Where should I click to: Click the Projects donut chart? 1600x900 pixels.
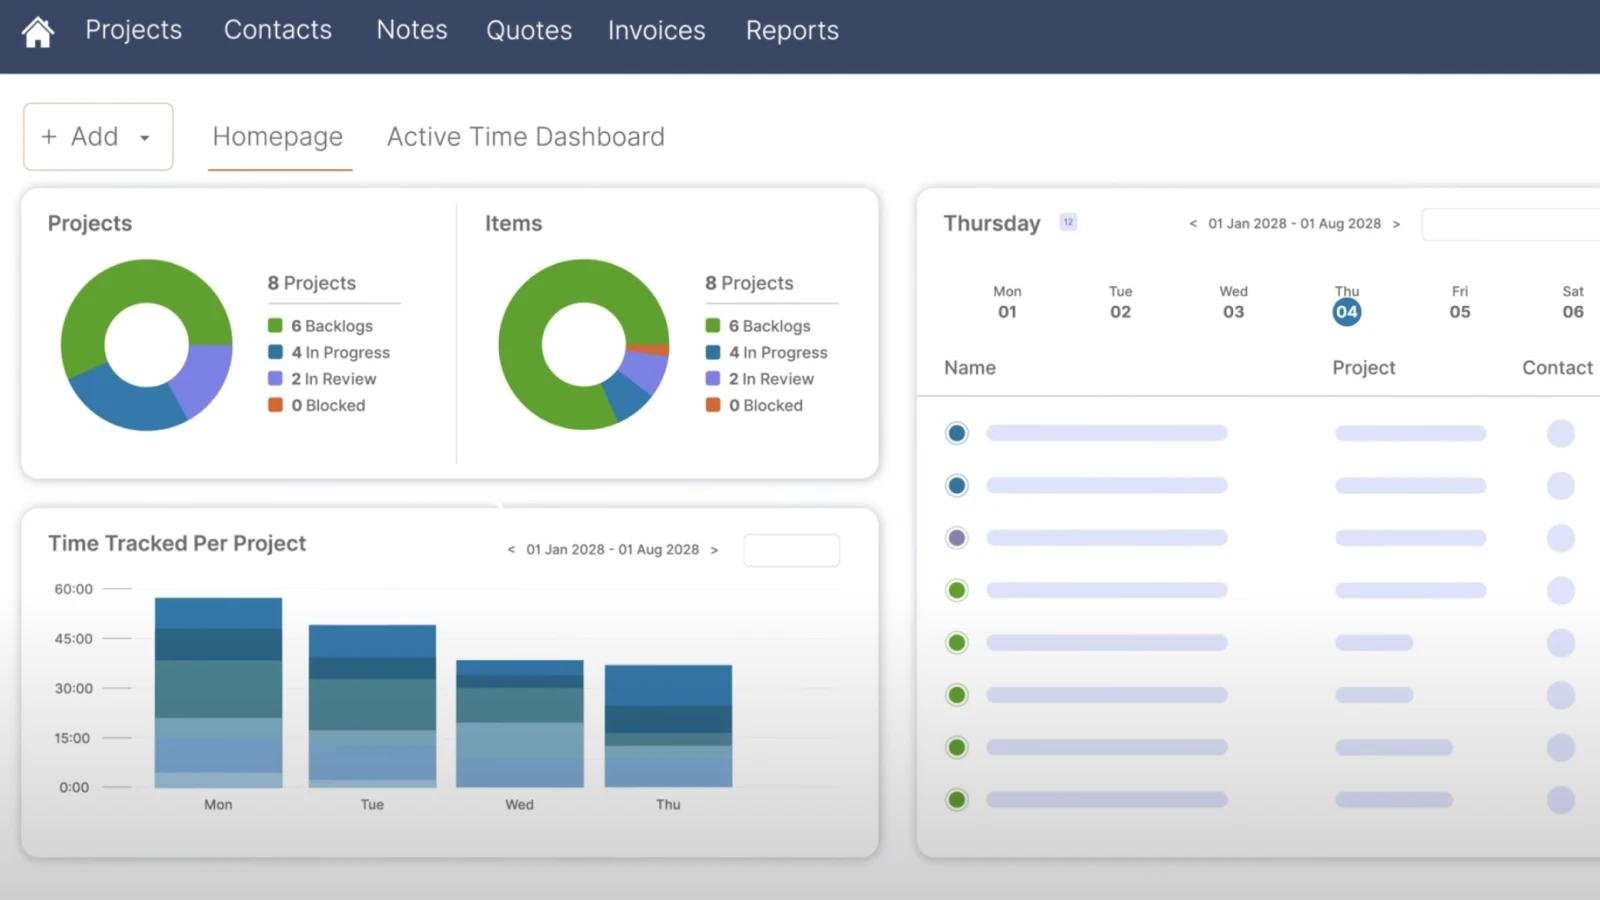pyautogui.click(x=147, y=344)
